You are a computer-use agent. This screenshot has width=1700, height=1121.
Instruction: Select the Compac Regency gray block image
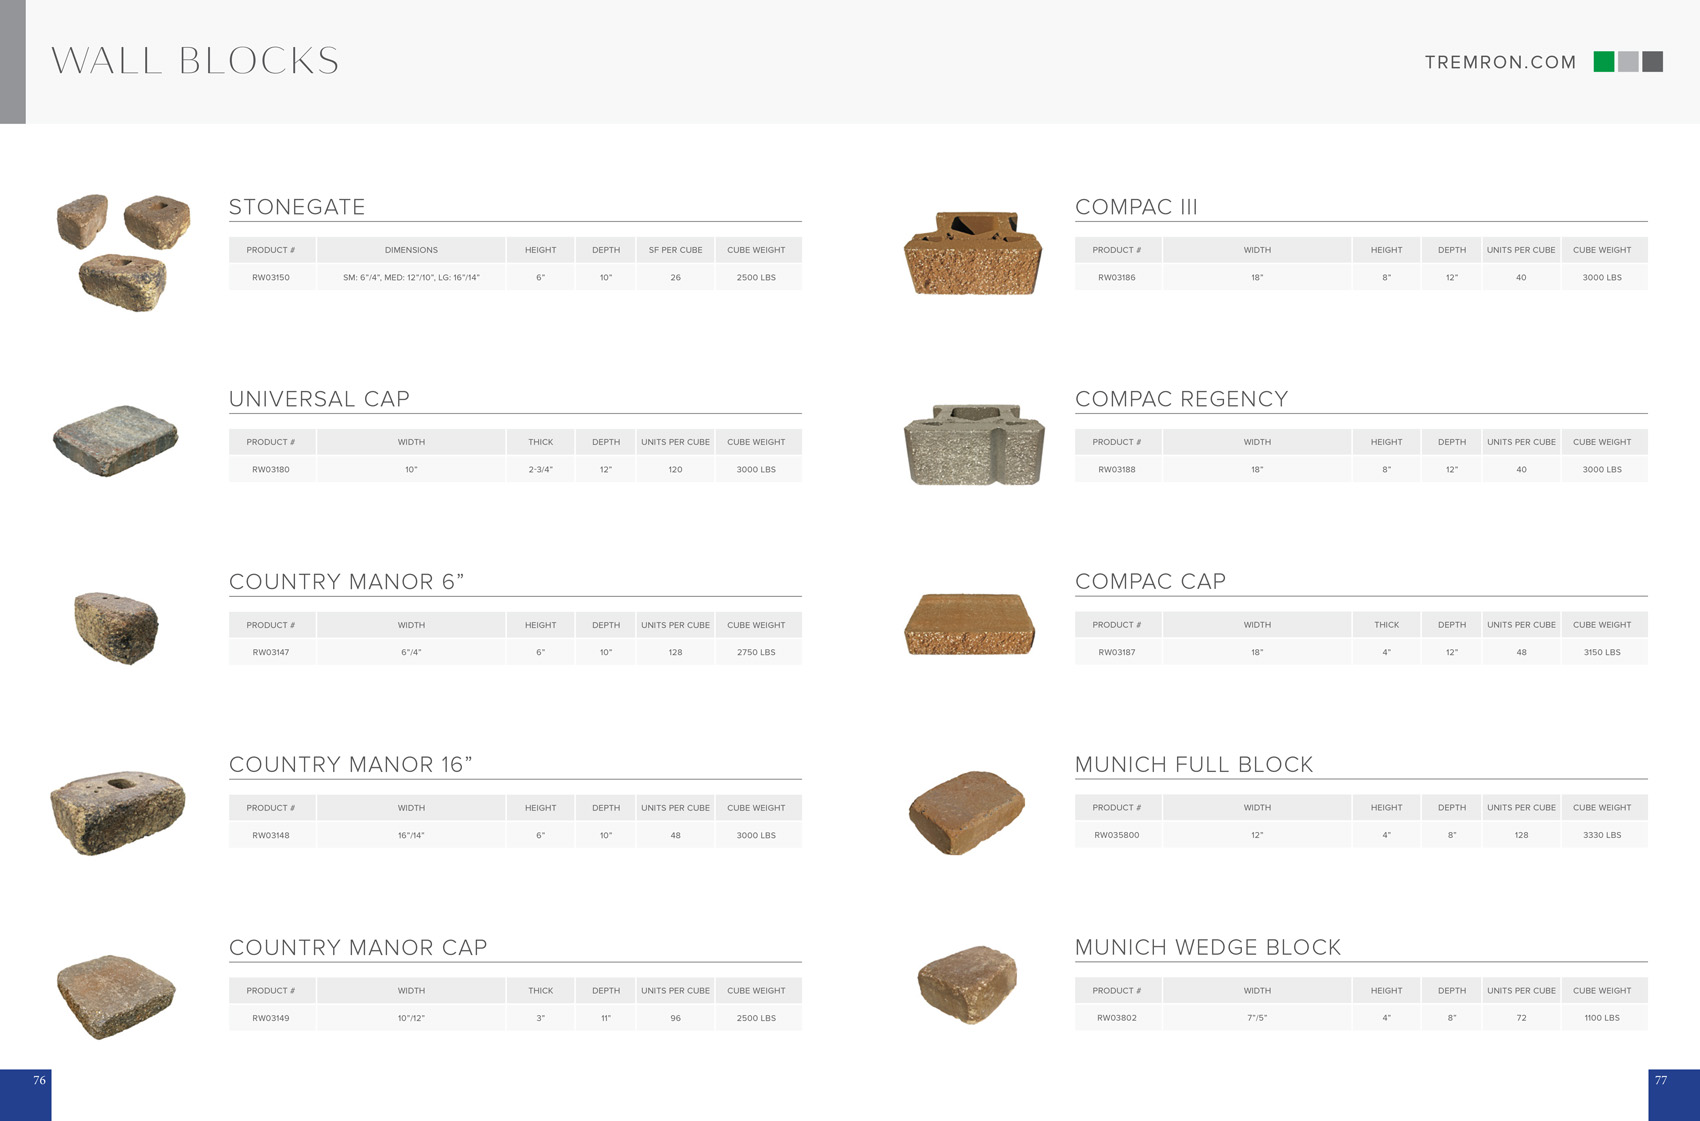pyautogui.click(x=973, y=445)
